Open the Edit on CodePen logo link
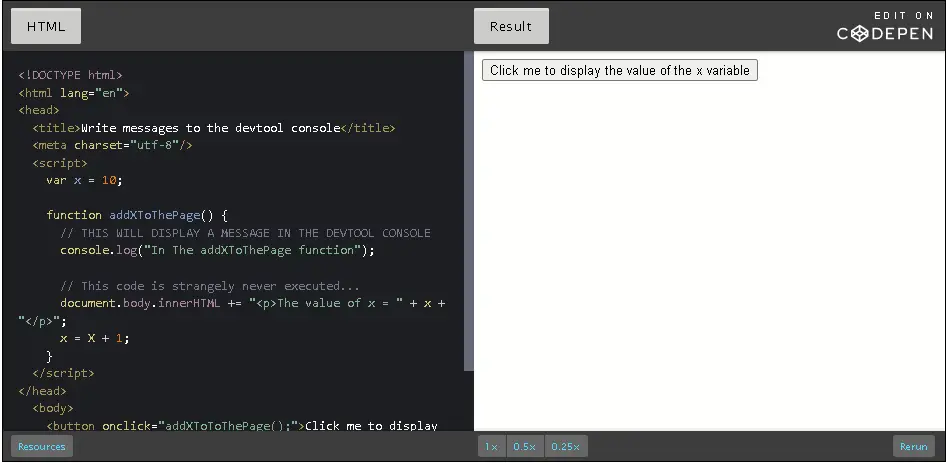 click(885, 27)
